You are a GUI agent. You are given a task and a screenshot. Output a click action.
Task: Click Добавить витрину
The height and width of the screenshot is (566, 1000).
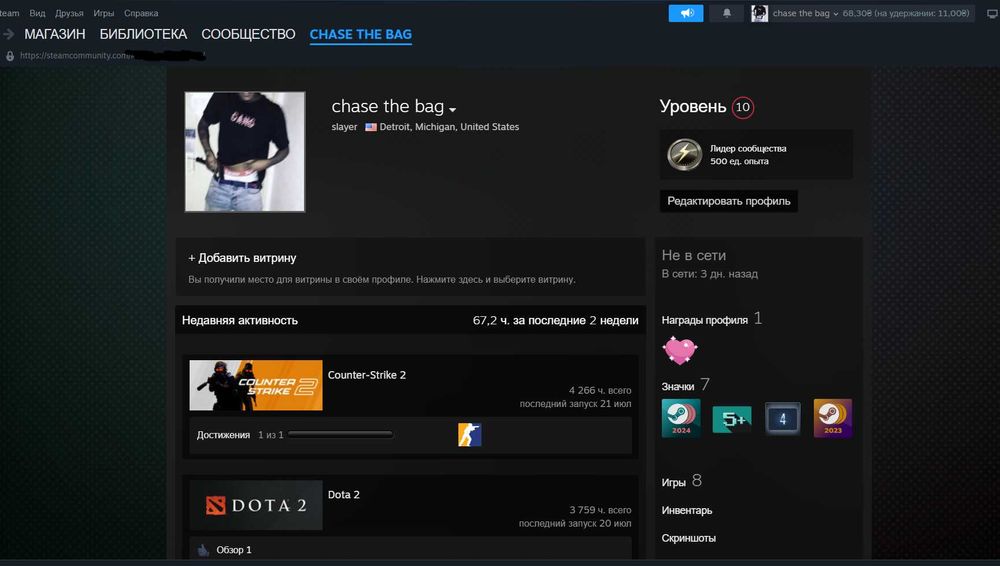point(242,258)
